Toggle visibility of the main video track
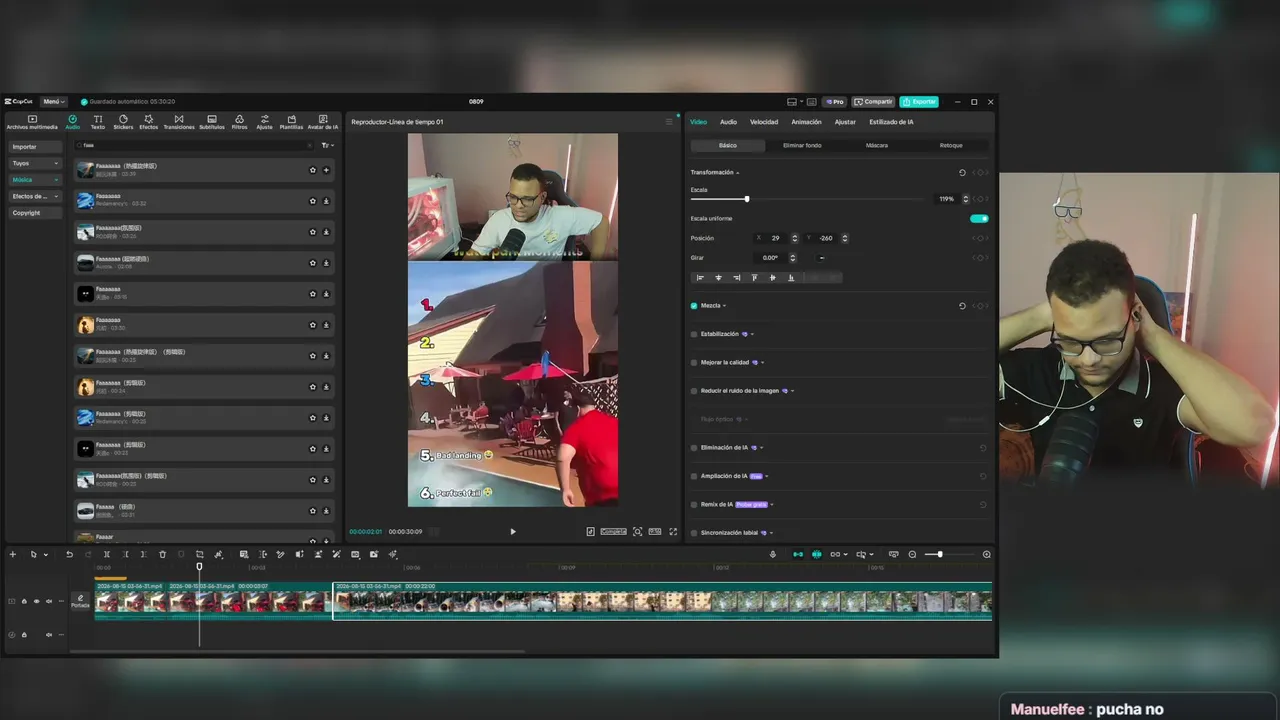This screenshot has width=1280, height=720. click(37, 601)
